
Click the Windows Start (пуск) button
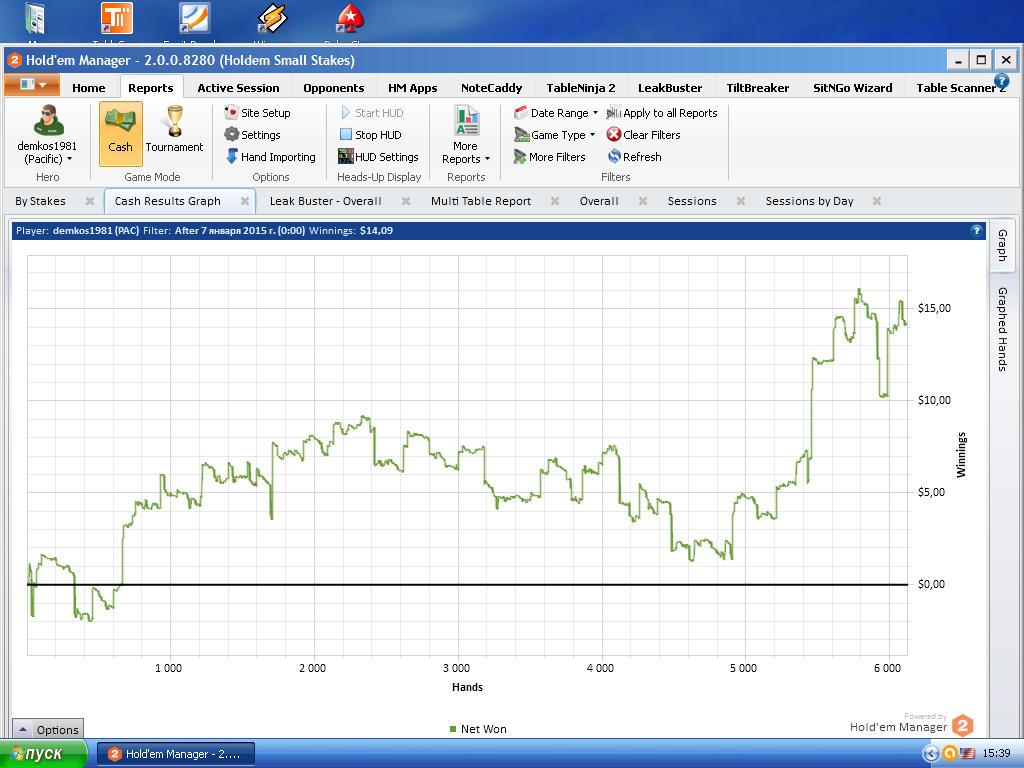(43, 754)
